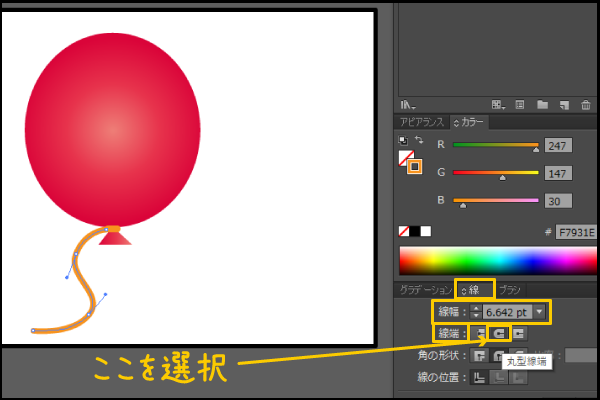Viewport: 600px width, 400px height.
Task: Set default fill and stroke colors
Action: coord(403,140)
